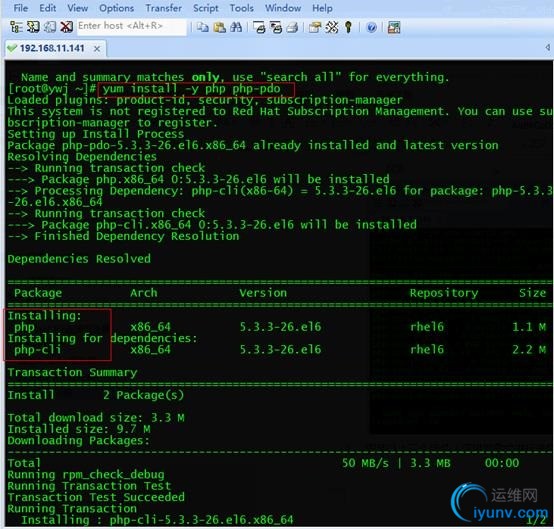Click 'Running rpm_check_debug' line
This screenshot has width=554, height=529.
(86, 475)
